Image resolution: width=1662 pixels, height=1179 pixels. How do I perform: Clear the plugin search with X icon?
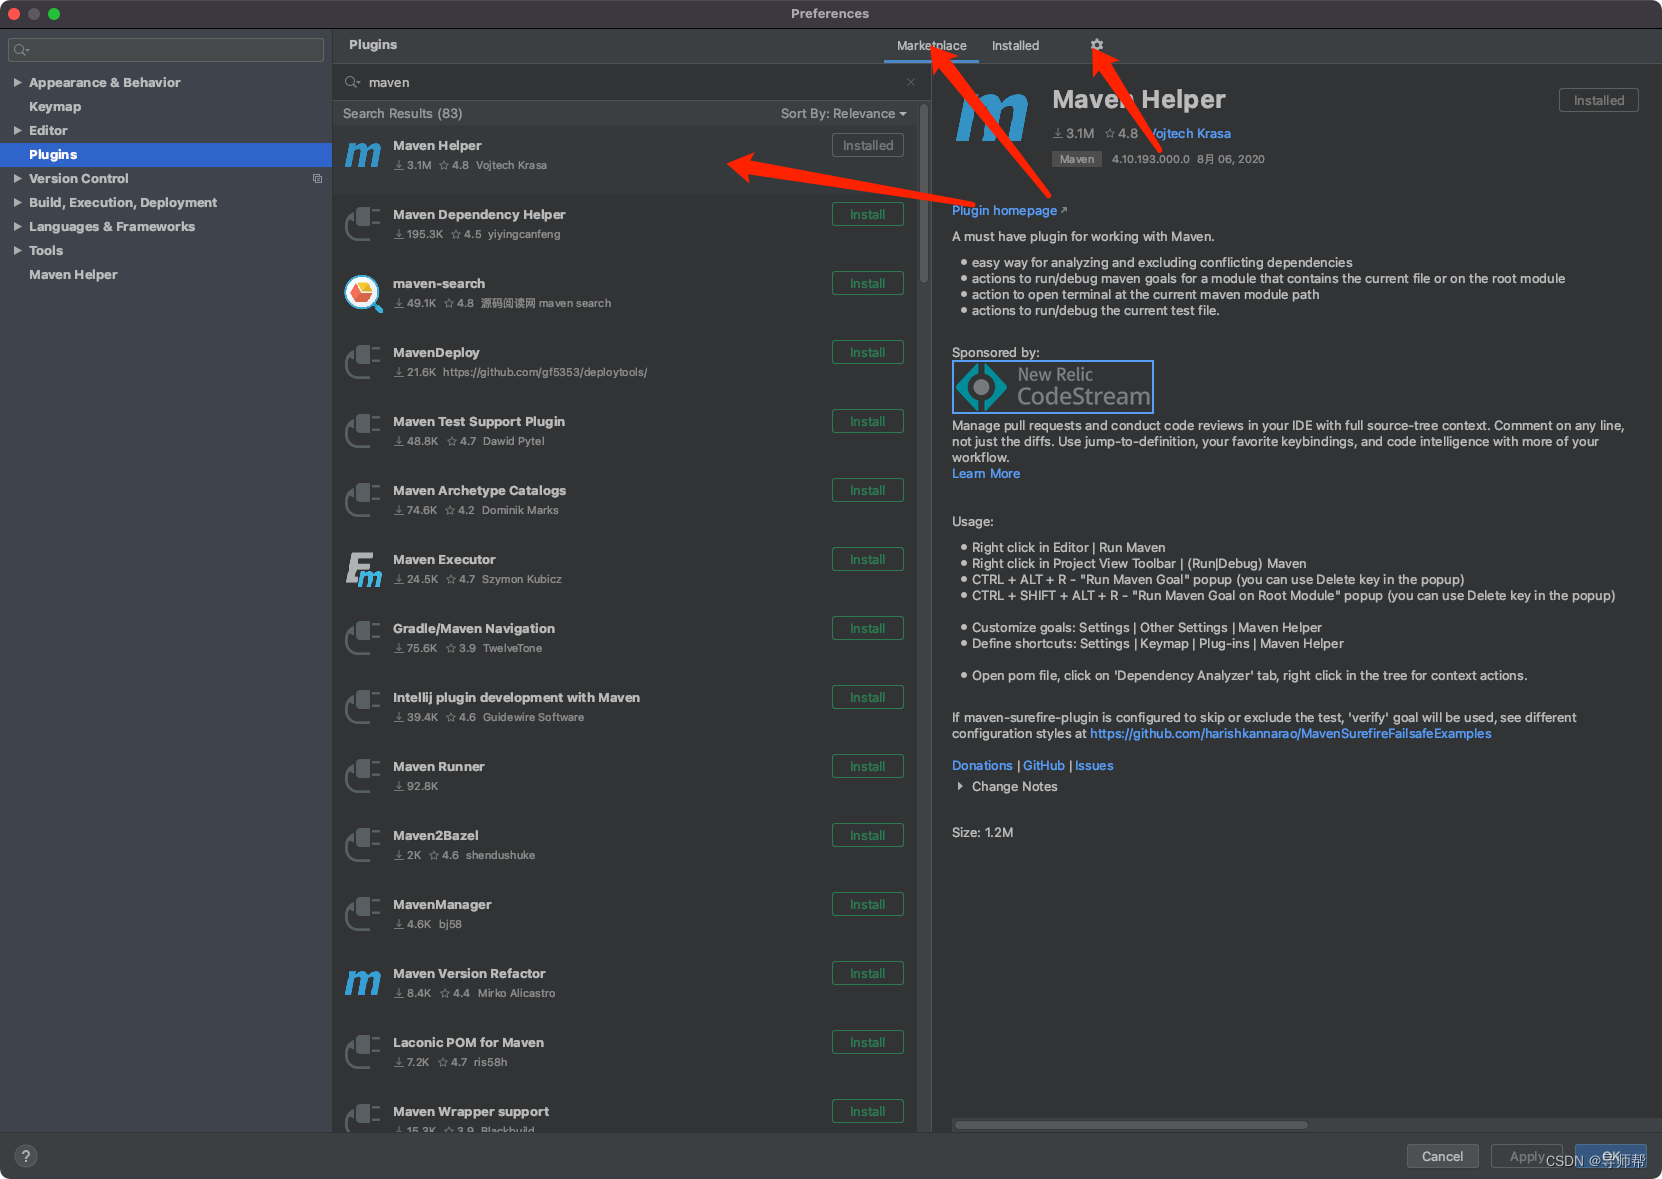point(911,82)
